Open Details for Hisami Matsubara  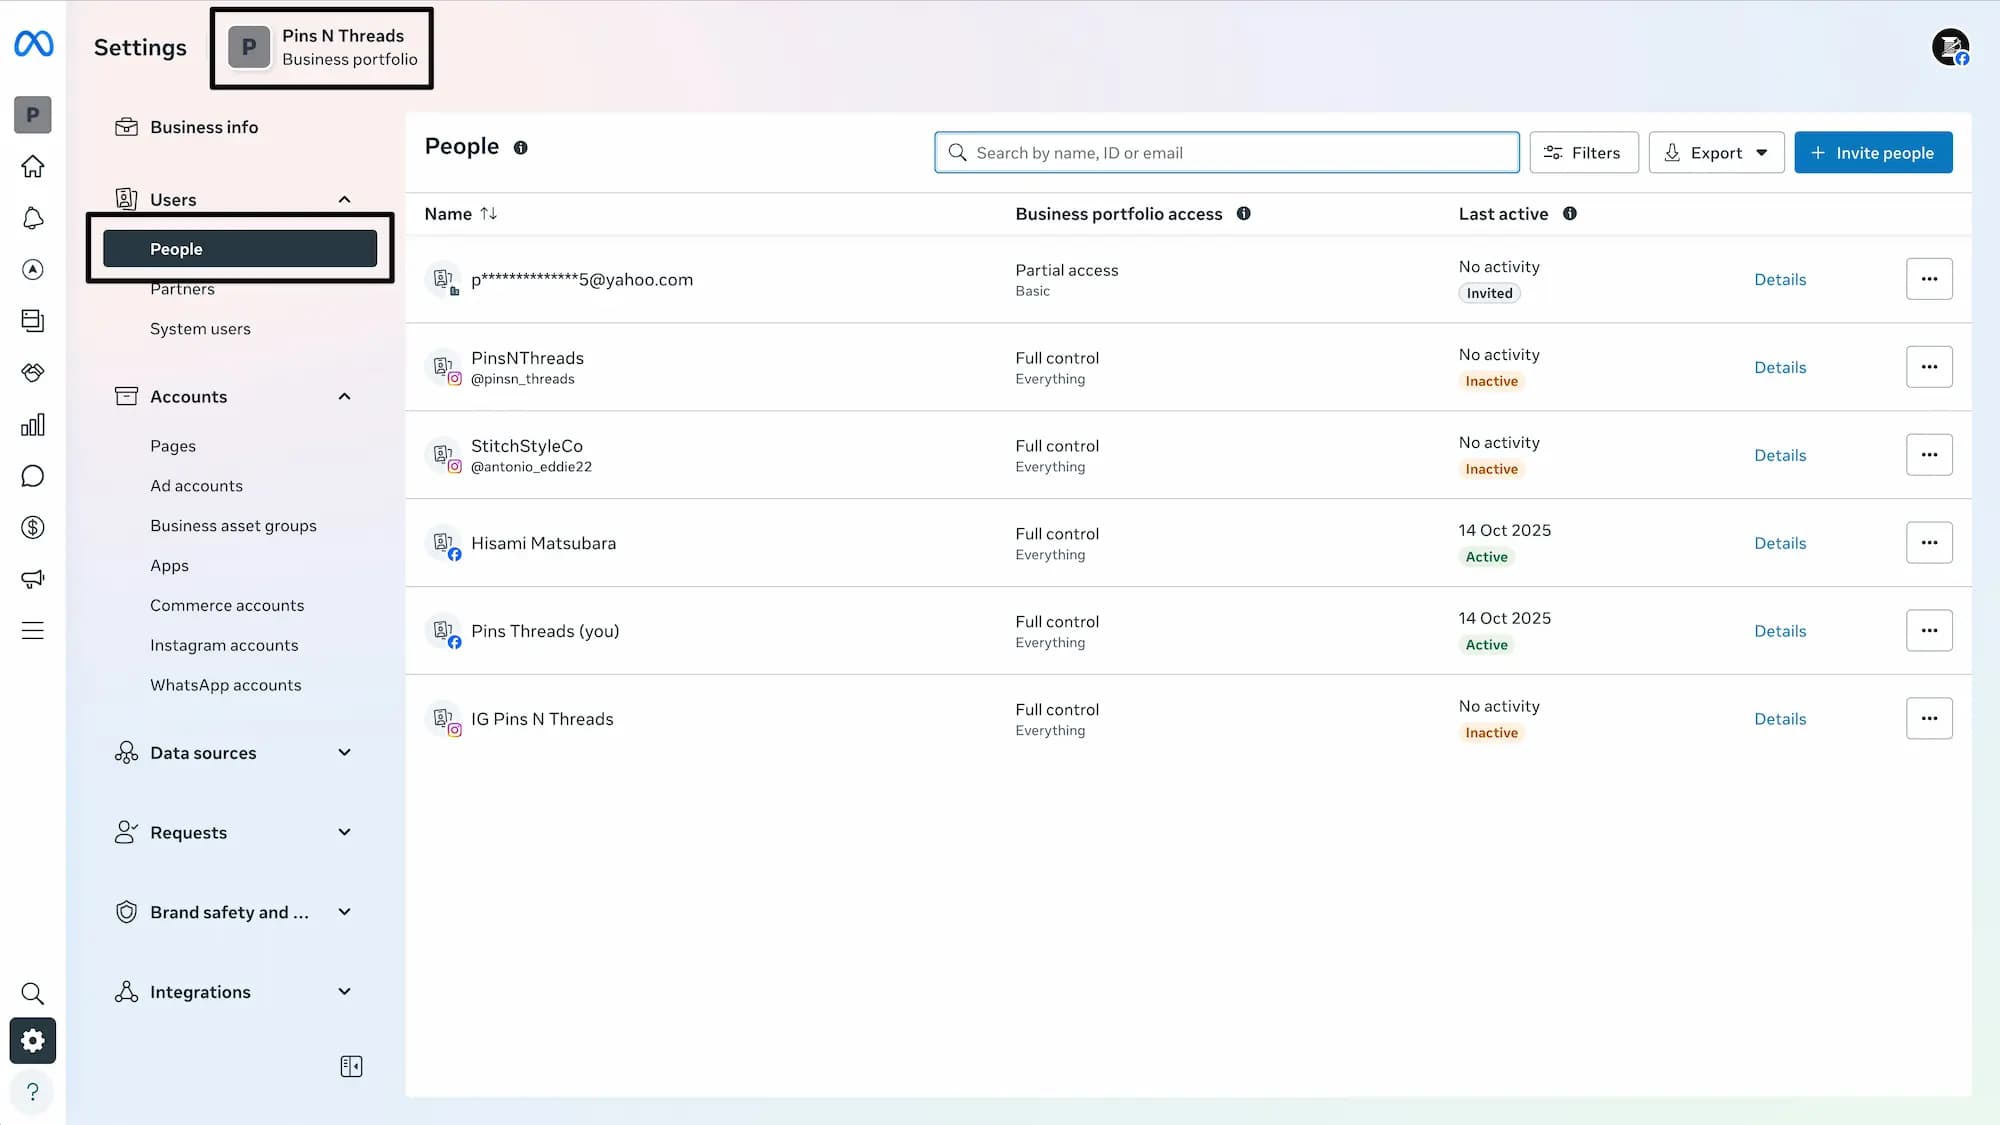pyautogui.click(x=1780, y=543)
